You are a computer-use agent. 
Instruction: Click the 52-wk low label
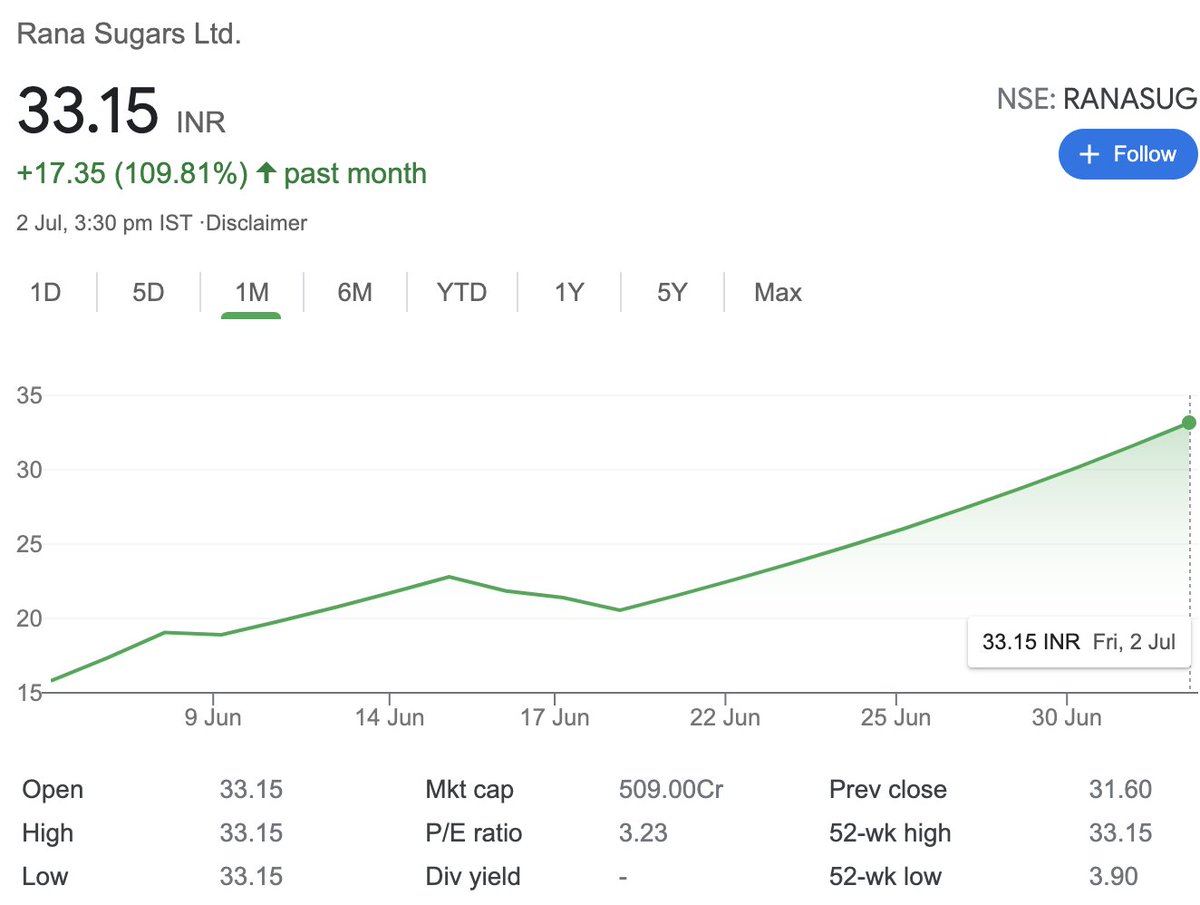885,877
